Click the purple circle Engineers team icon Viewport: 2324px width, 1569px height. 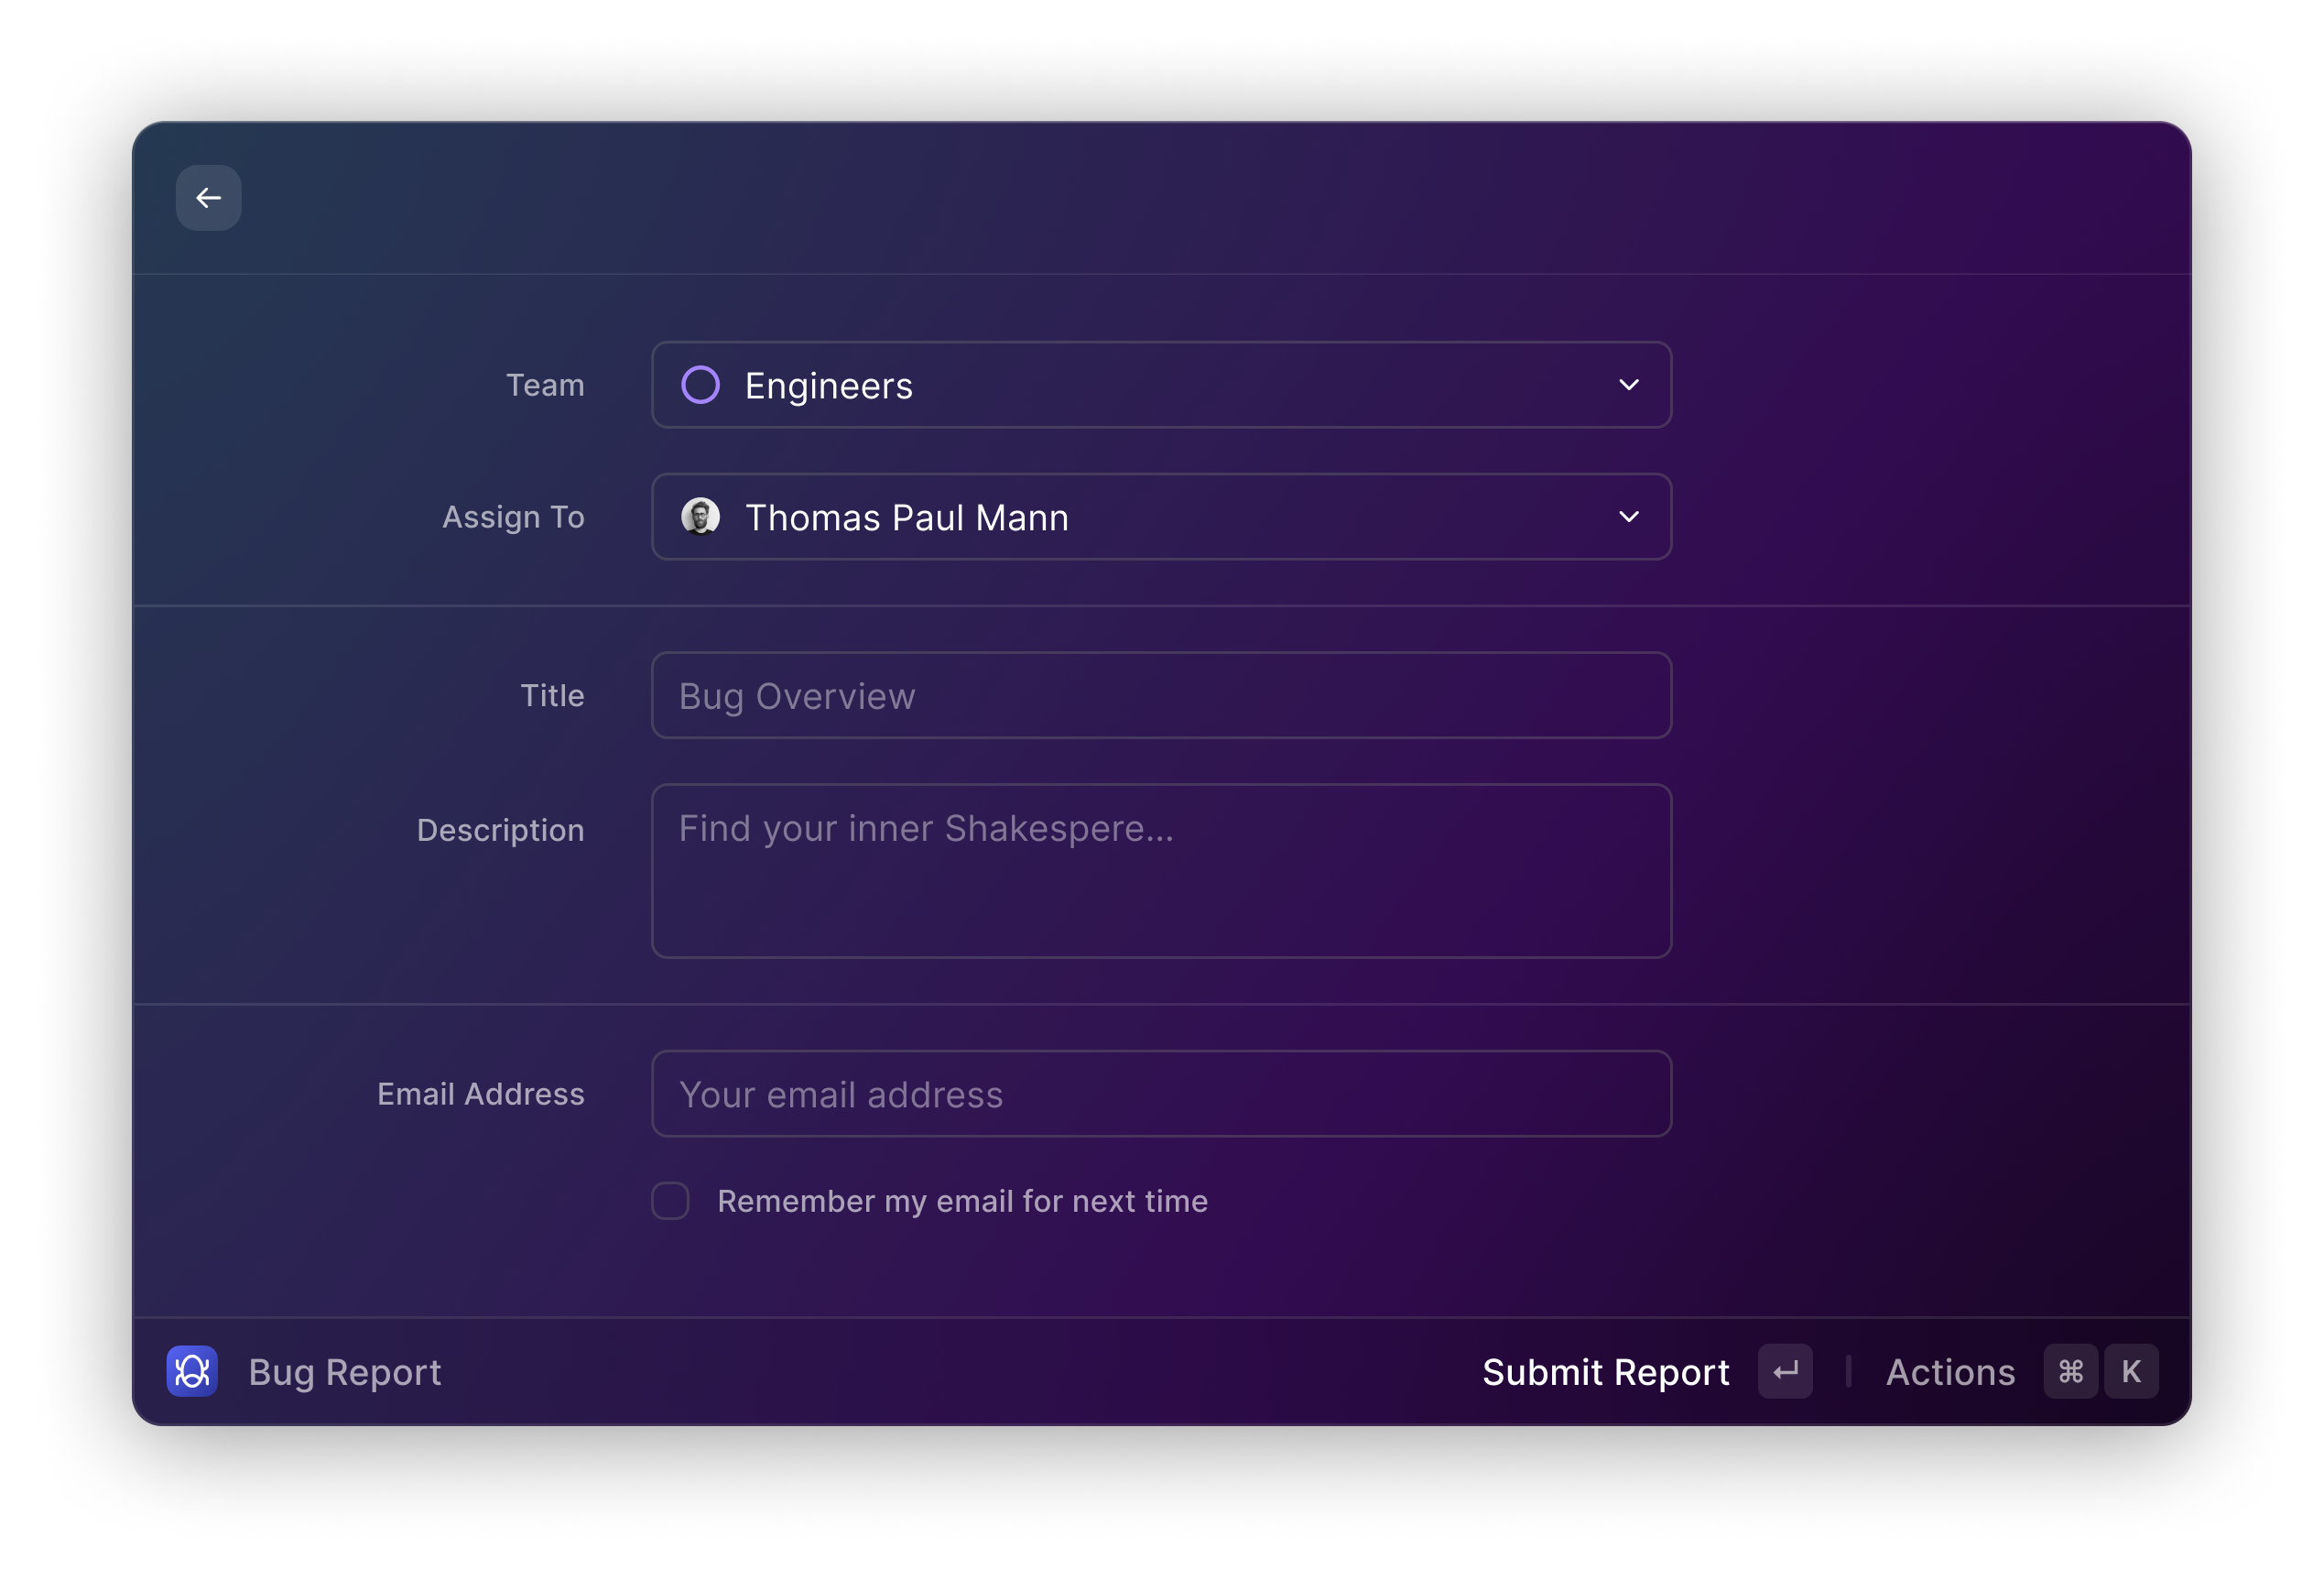(700, 385)
